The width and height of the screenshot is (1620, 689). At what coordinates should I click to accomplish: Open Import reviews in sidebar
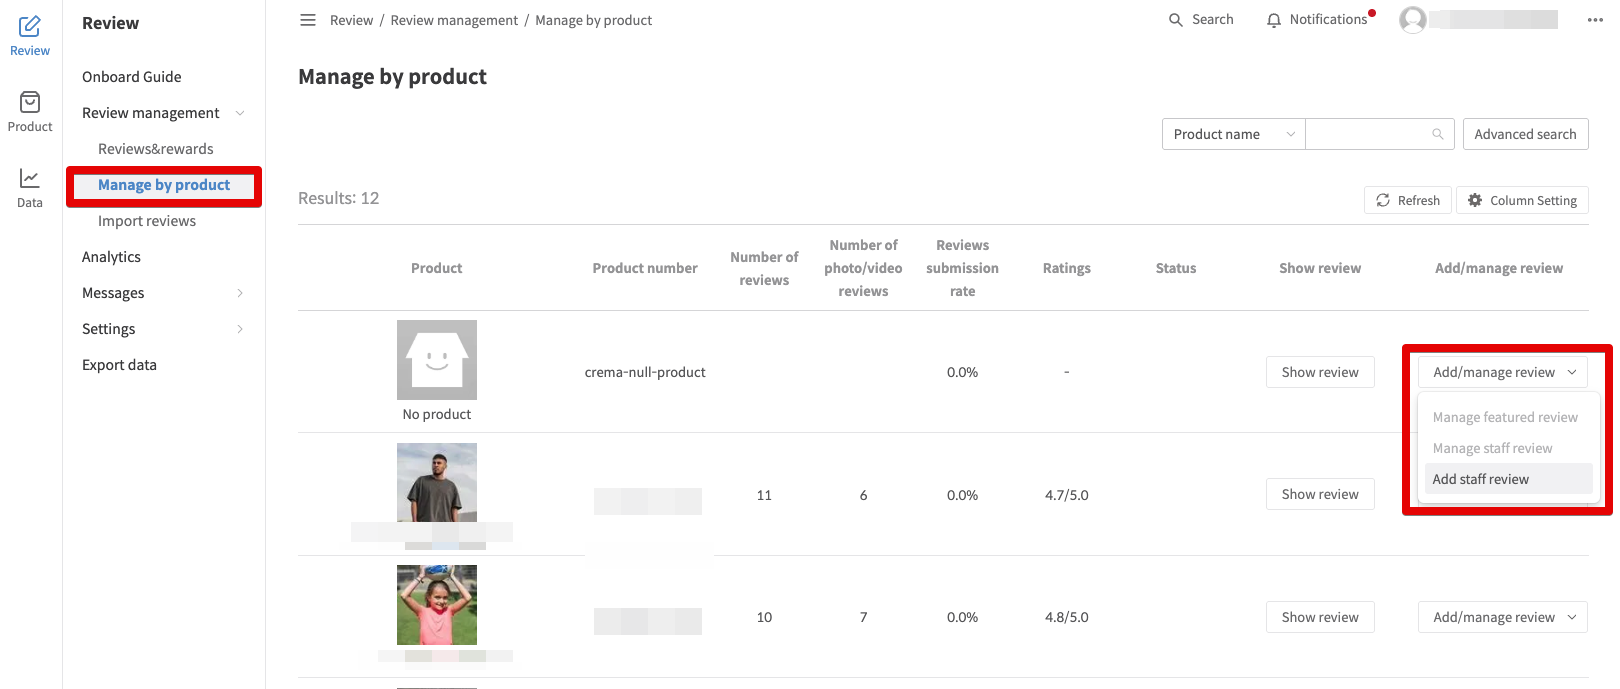[x=147, y=221]
